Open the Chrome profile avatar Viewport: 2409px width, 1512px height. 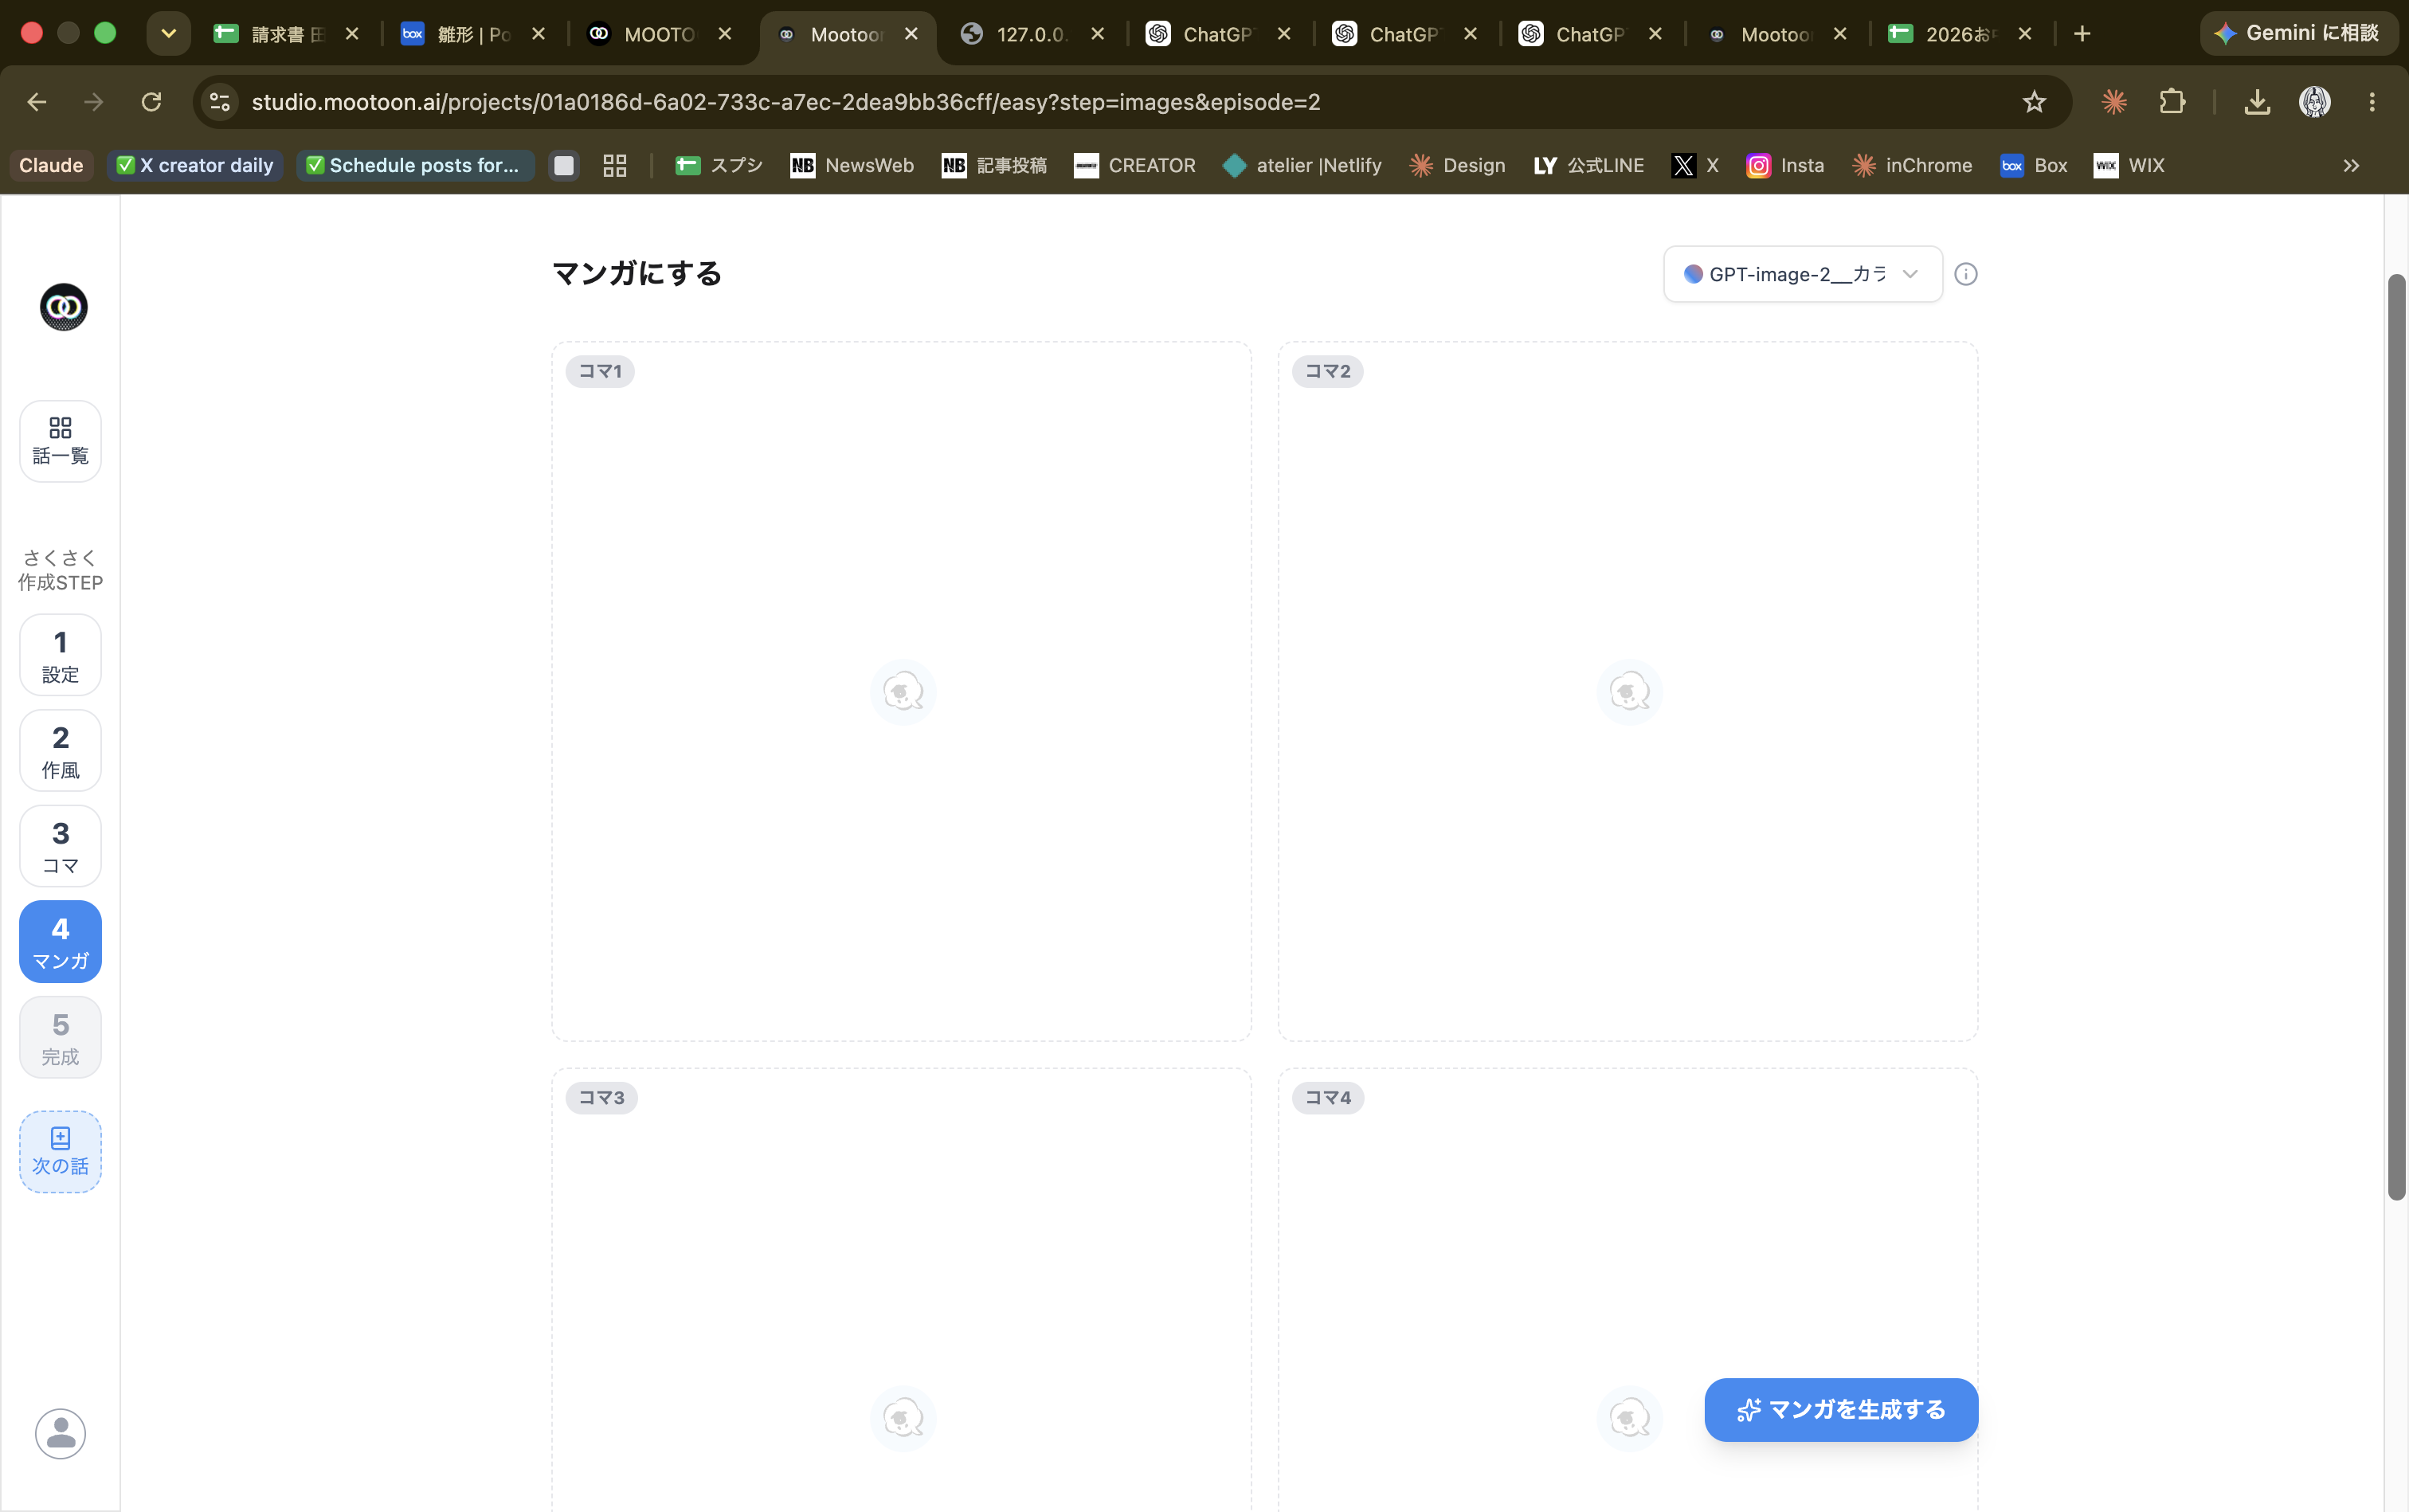pos(2315,102)
